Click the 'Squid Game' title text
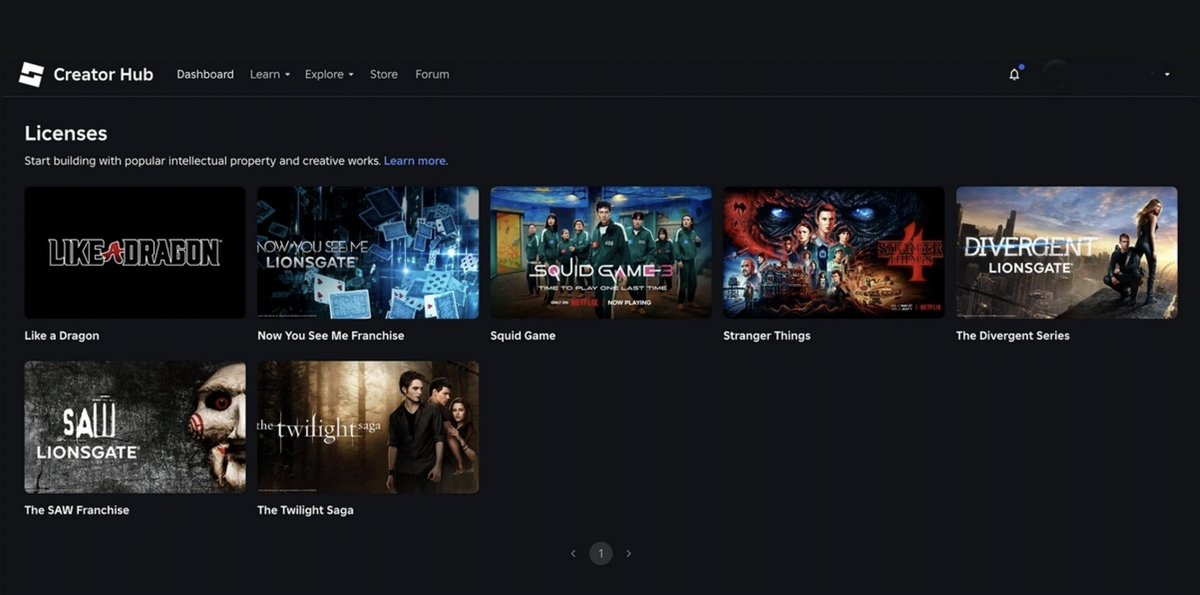1200x595 pixels. [523, 336]
